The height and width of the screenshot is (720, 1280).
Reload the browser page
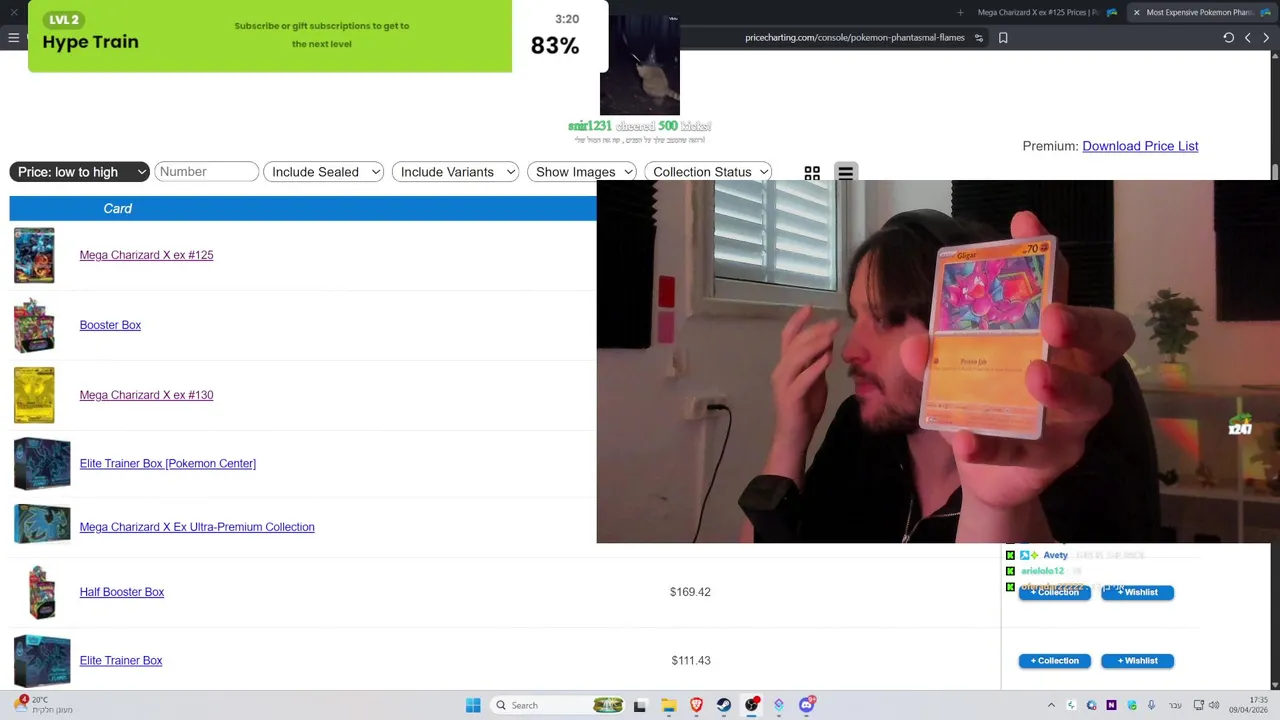point(1228,38)
